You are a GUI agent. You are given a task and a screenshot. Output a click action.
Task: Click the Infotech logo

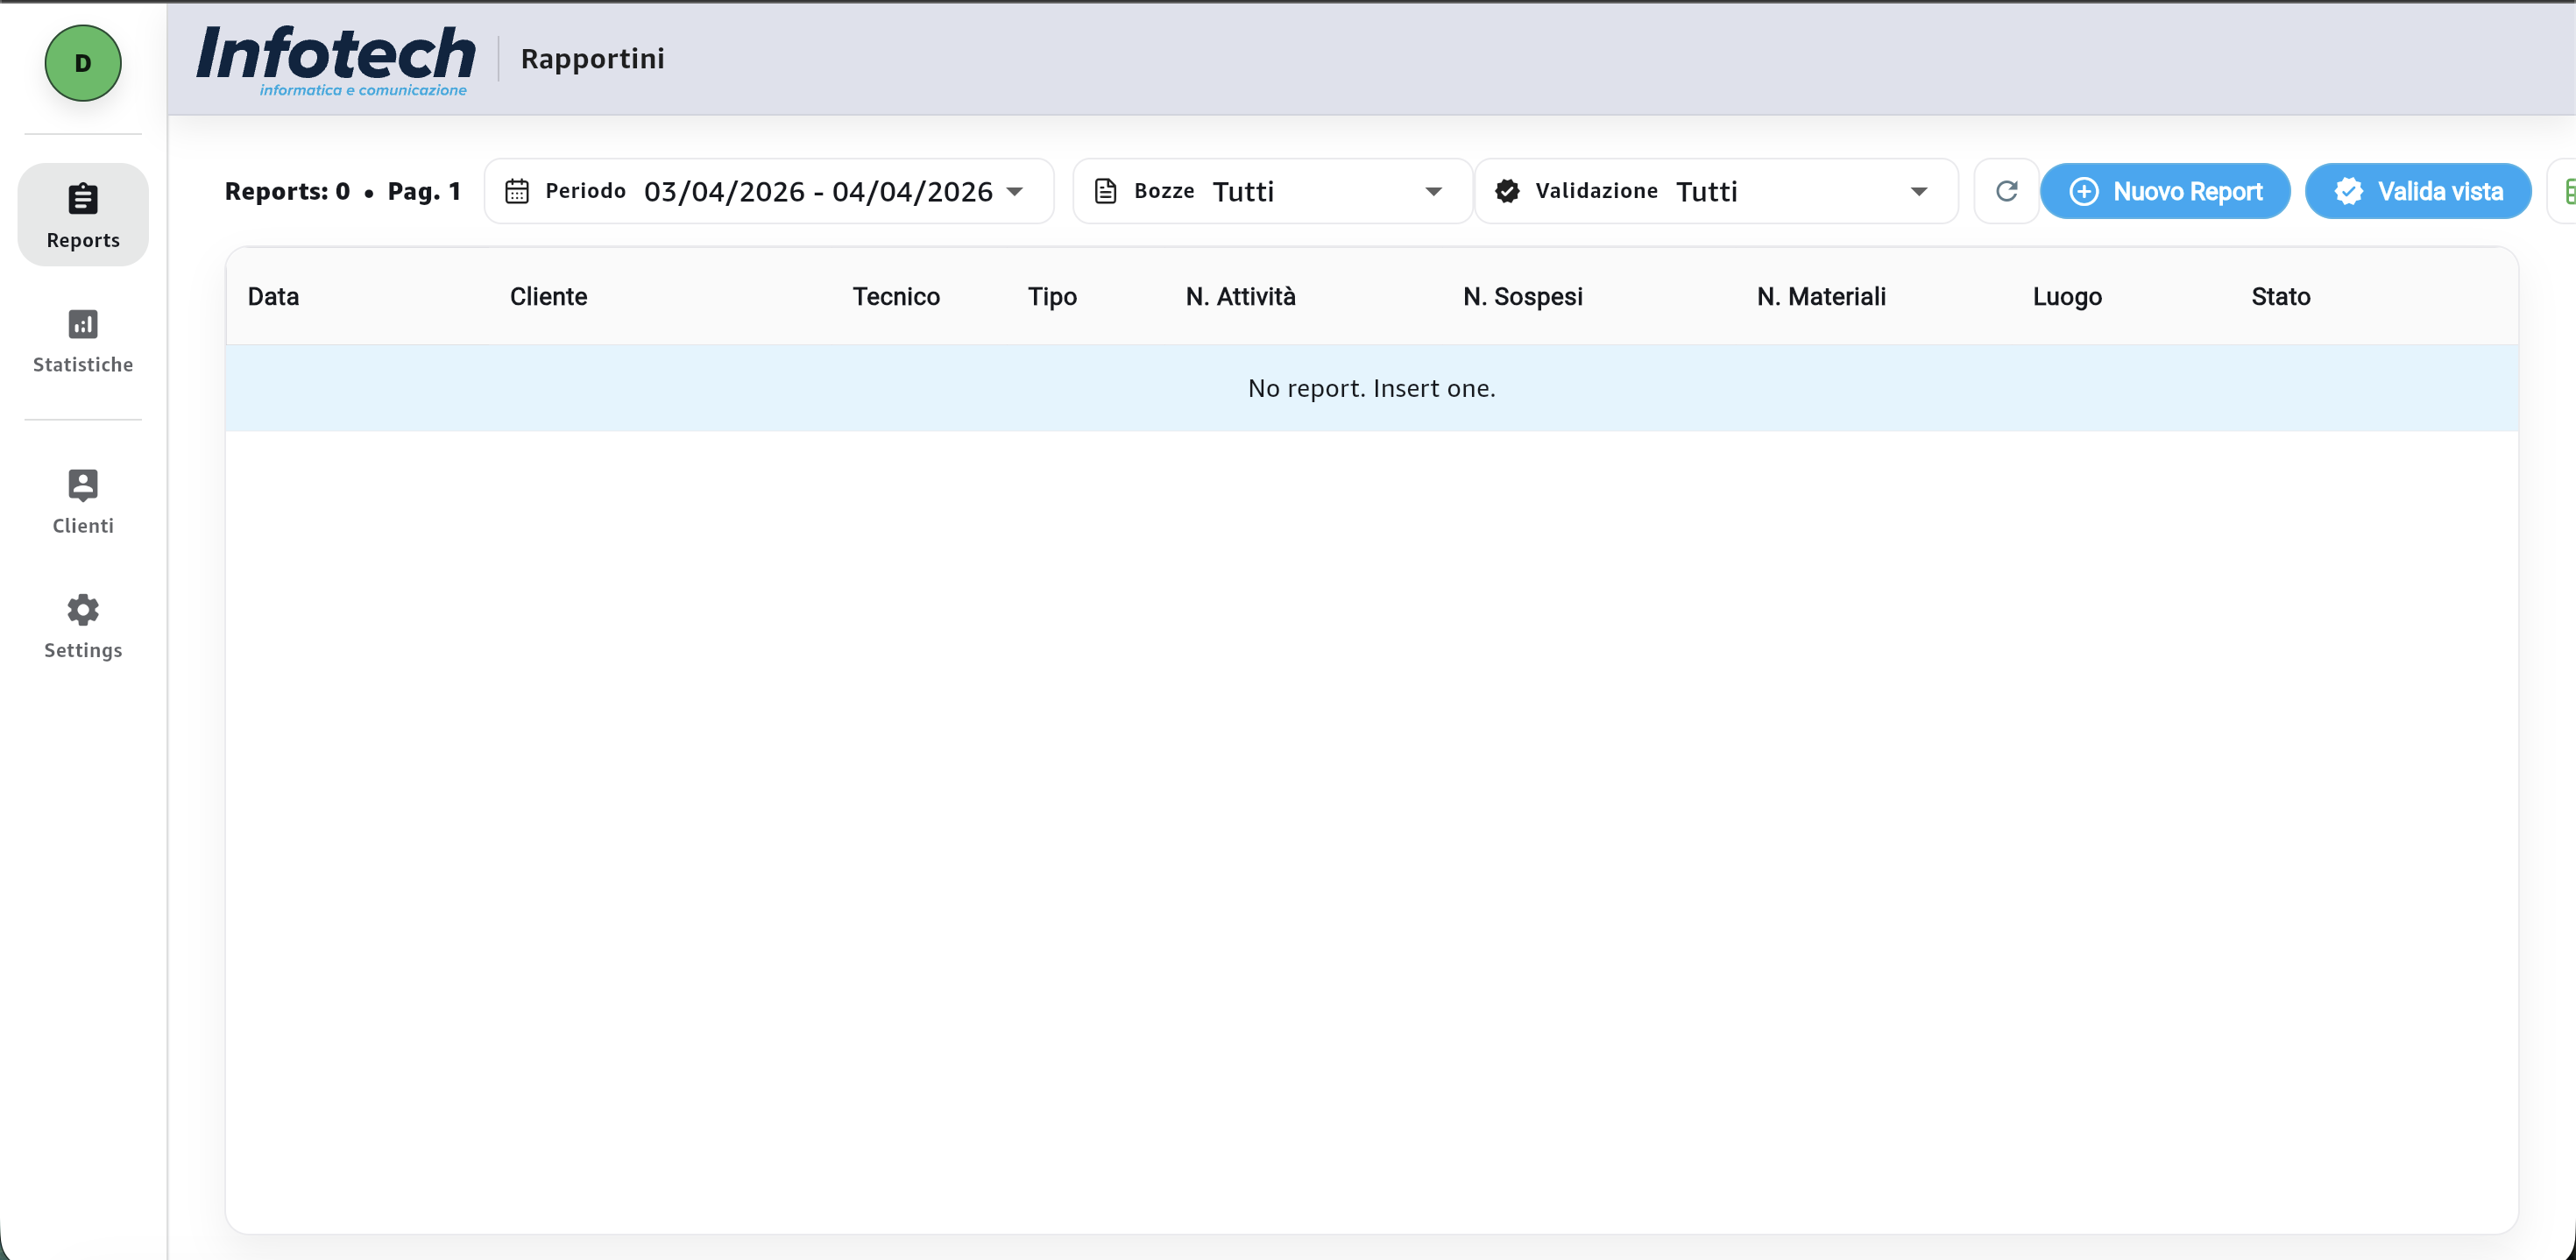(335, 60)
